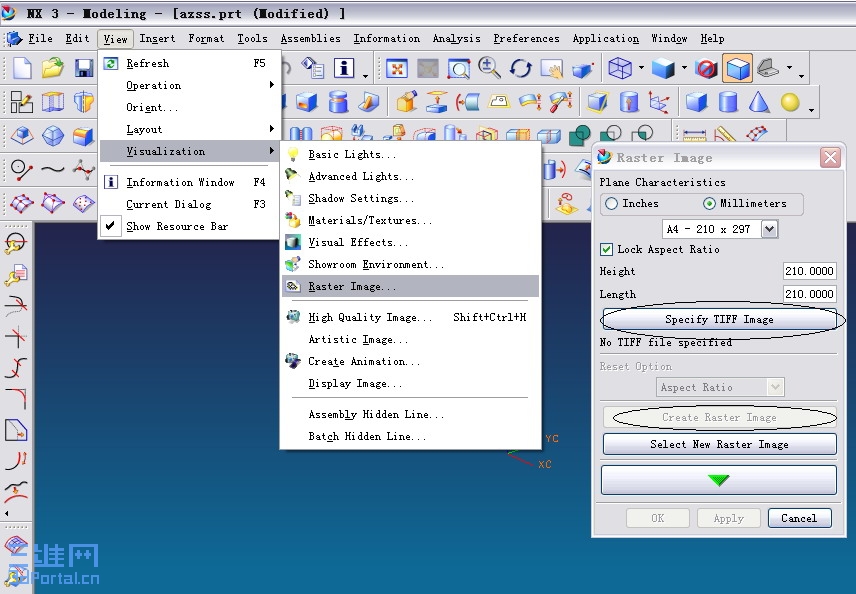Click the Create Raster Image button

pos(719,418)
